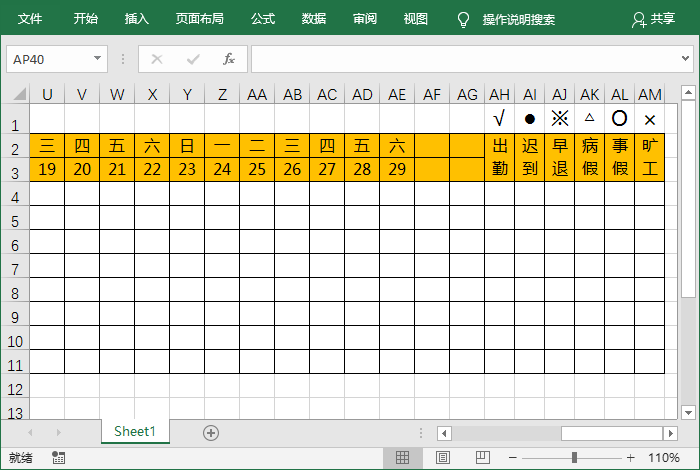Select the 迟到 header cell
The image size is (700, 470).
[x=529, y=157]
